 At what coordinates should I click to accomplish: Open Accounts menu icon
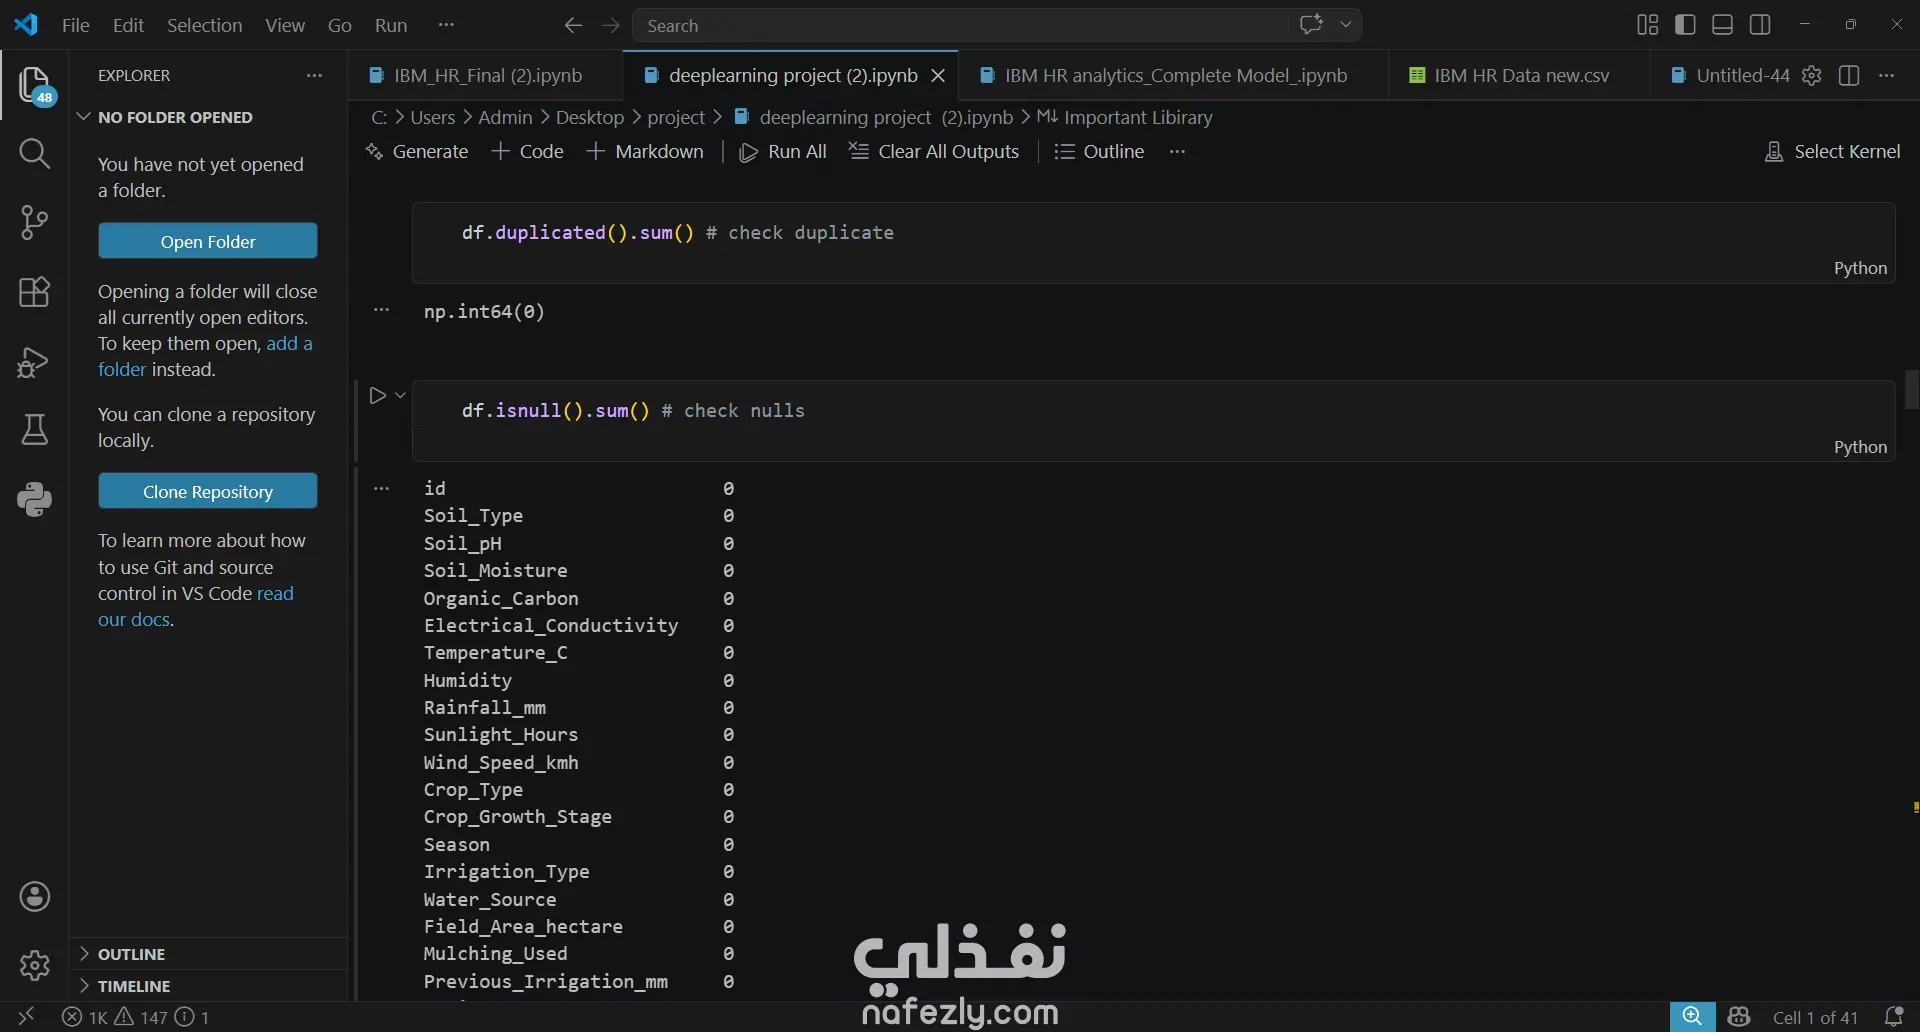(35, 897)
